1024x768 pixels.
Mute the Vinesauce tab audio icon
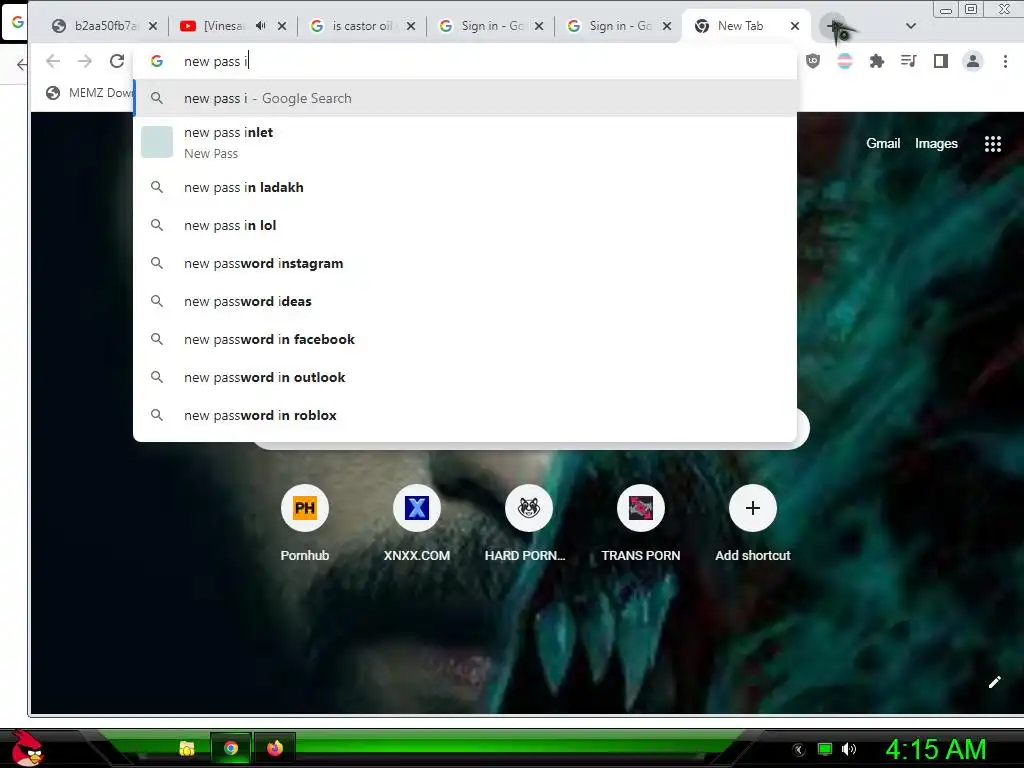tap(261, 26)
